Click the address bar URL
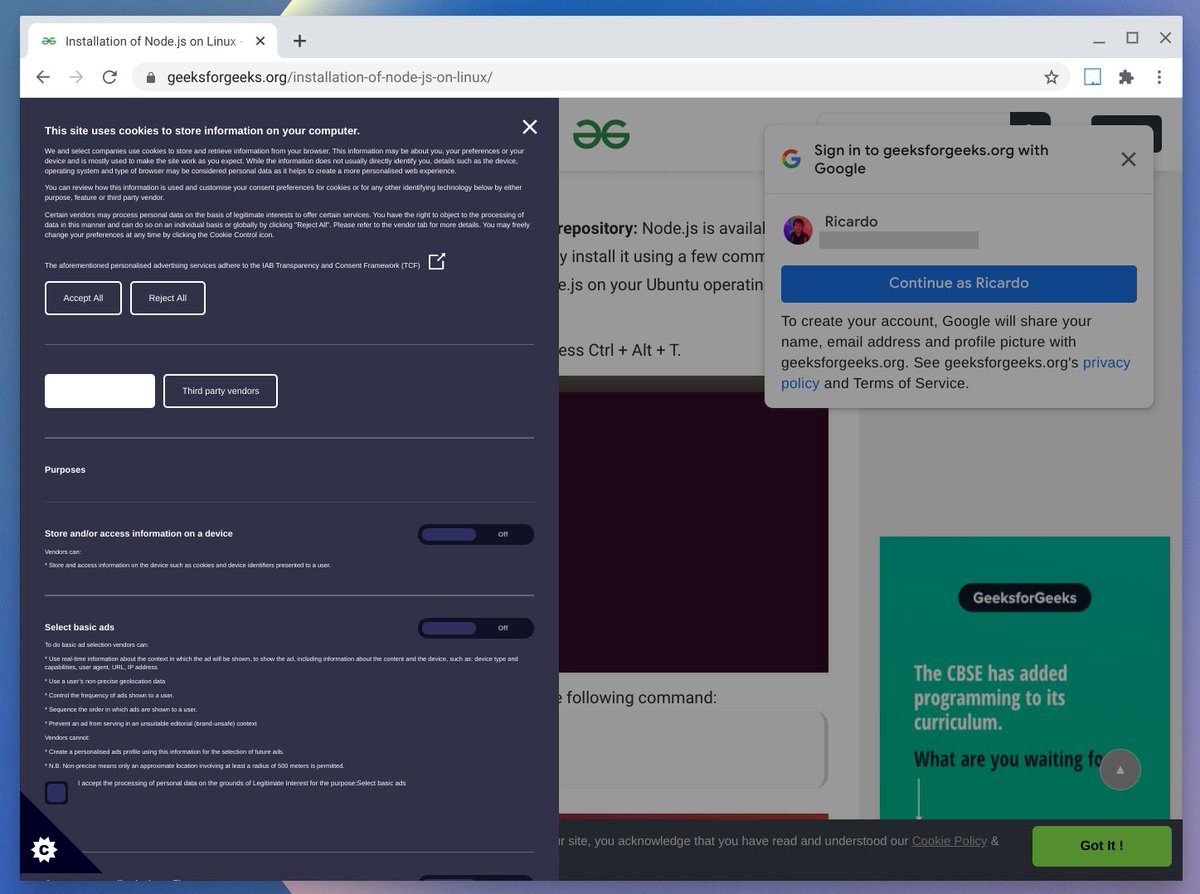 [330, 77]
